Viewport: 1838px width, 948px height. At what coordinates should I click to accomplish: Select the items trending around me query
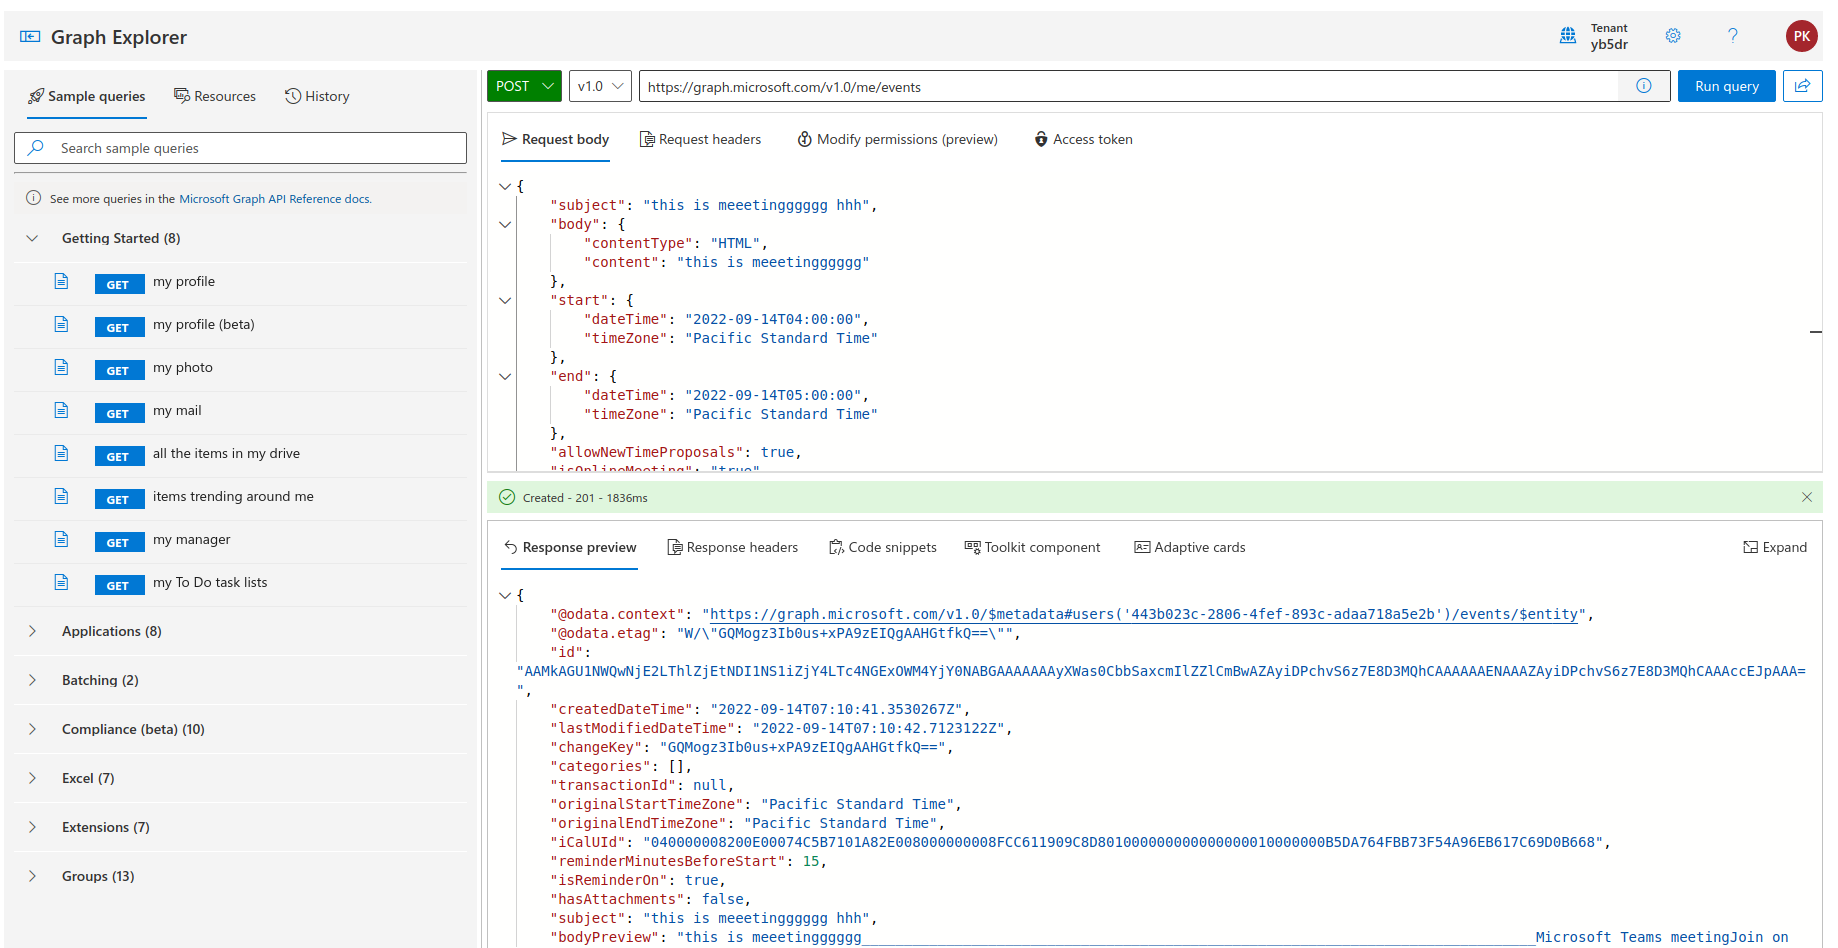(x=240, y=497)
